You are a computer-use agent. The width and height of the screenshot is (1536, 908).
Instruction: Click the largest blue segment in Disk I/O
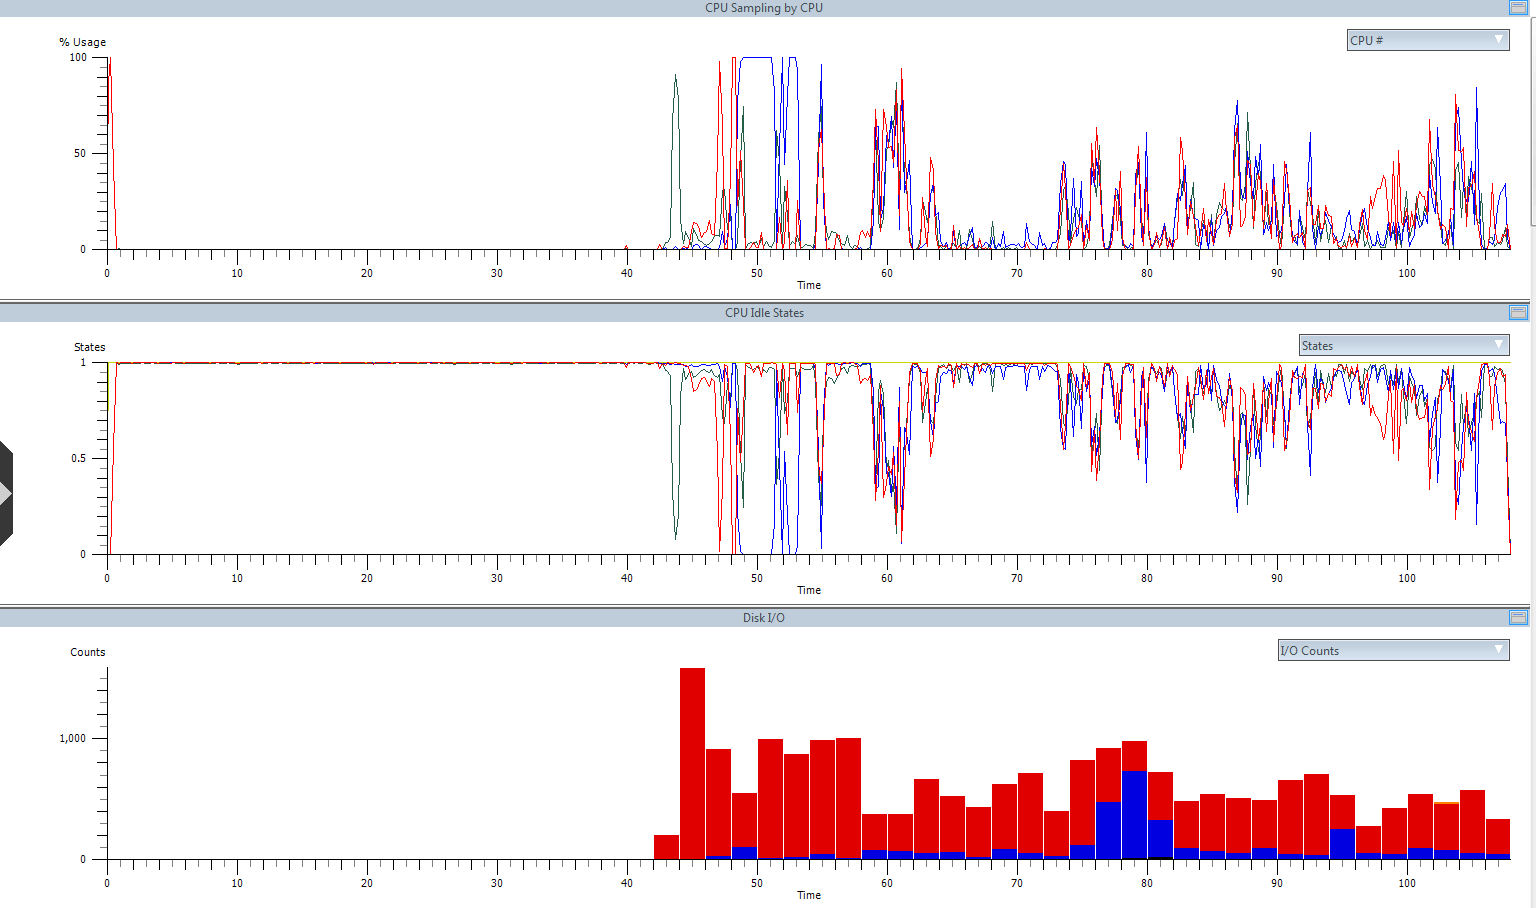[x=1134, y=814]
